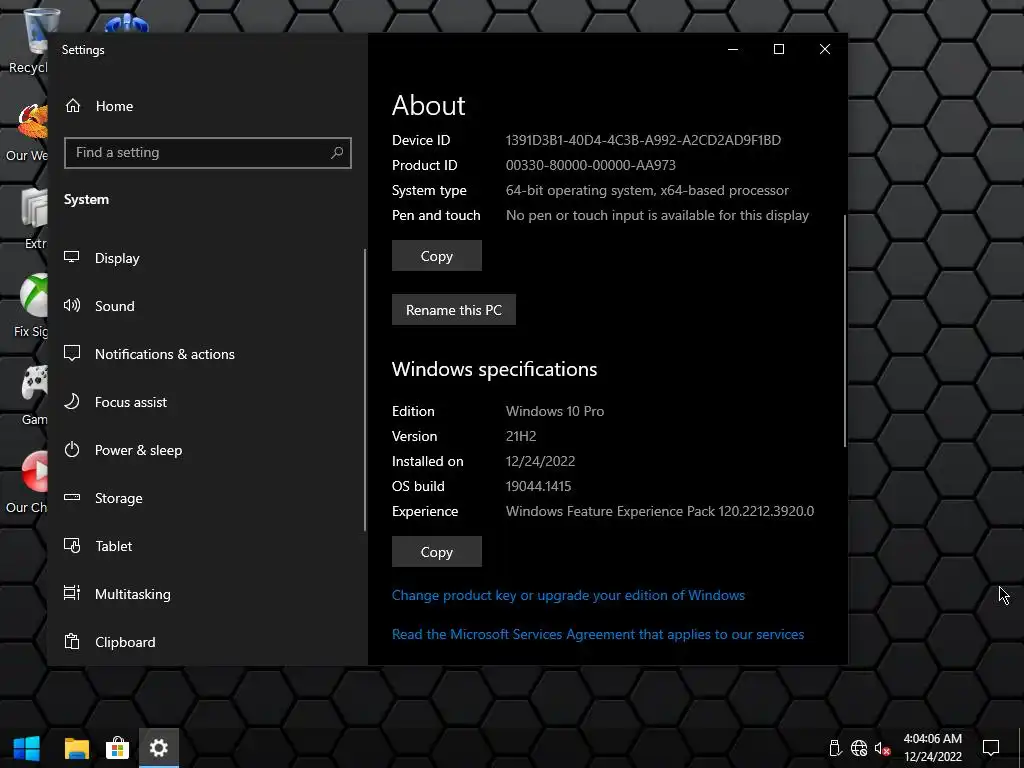Open the Action Center notification icon

[x=991, y=748]
